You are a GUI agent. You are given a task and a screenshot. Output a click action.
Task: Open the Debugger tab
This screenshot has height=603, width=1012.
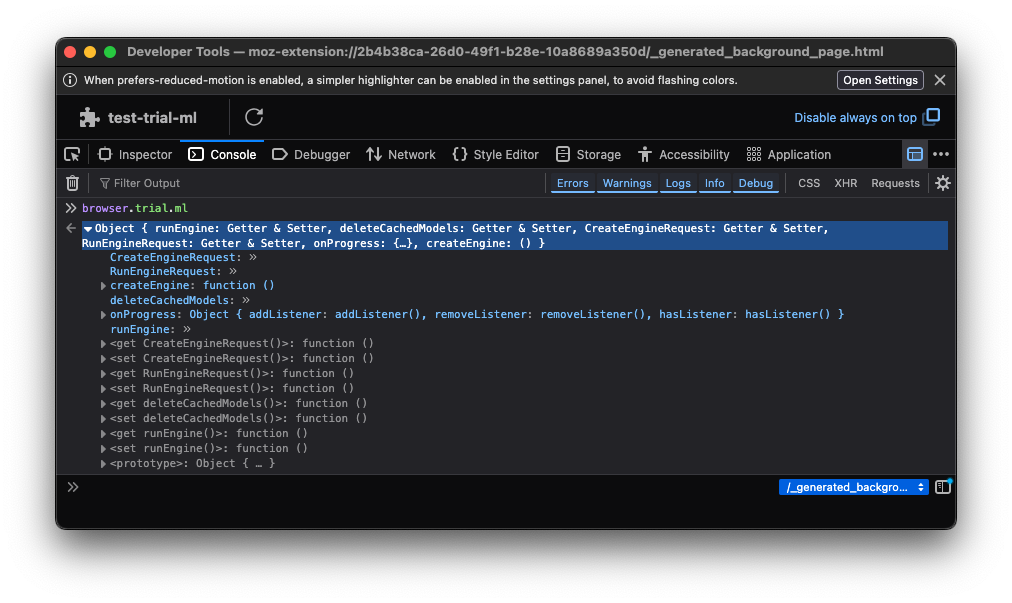point(311,154)
